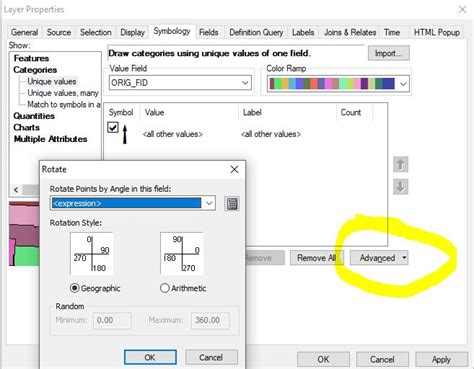Open the Color Ramp dropdown
Viewport: 474px width, 369px height.
[403, 84]
